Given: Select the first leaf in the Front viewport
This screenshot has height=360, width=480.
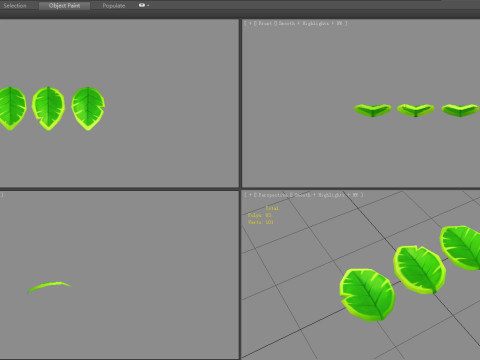Looking at the screenshot, I should click(373, 110).
